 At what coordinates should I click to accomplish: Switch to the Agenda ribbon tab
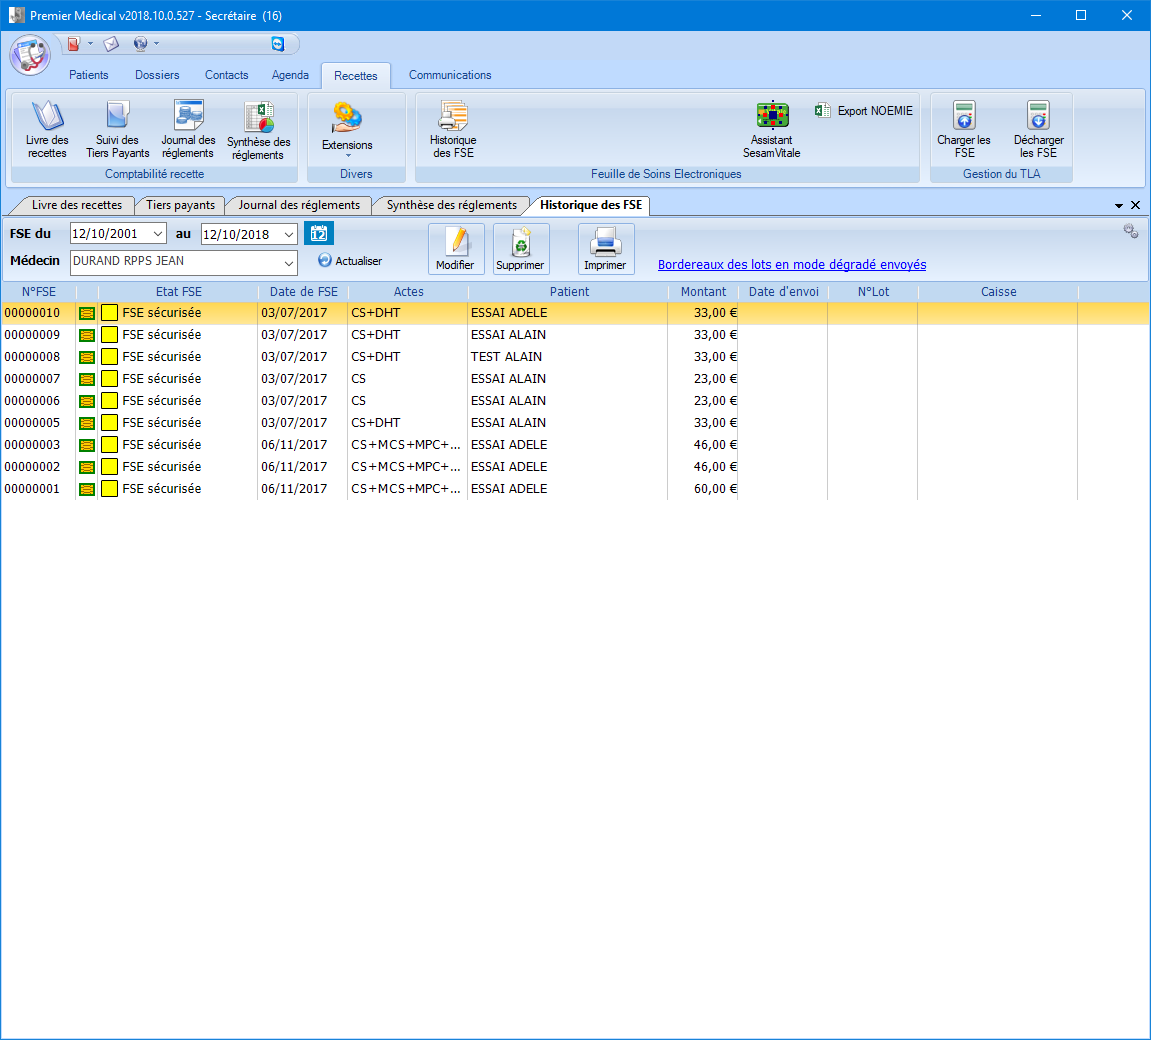[x=290, y=75]
